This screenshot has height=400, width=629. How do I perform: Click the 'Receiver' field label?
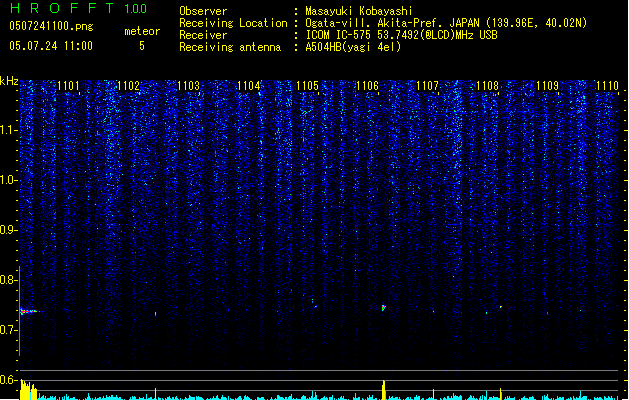tap(203, 35)
